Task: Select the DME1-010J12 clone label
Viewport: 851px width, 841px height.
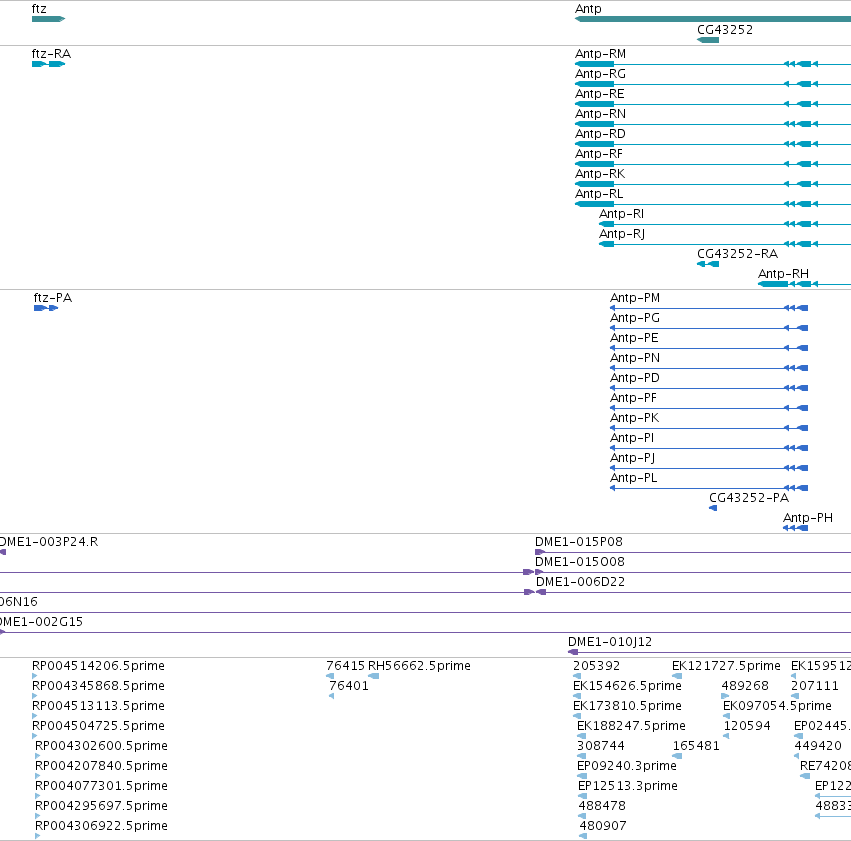Action: pos(610,642)
